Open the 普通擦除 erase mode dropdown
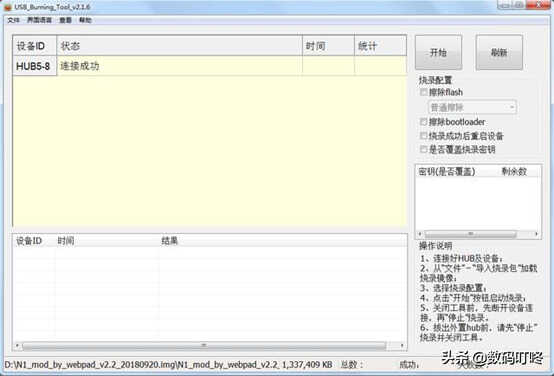The height and width of the screenshot is (376, 554). click(x=472, y=107)
